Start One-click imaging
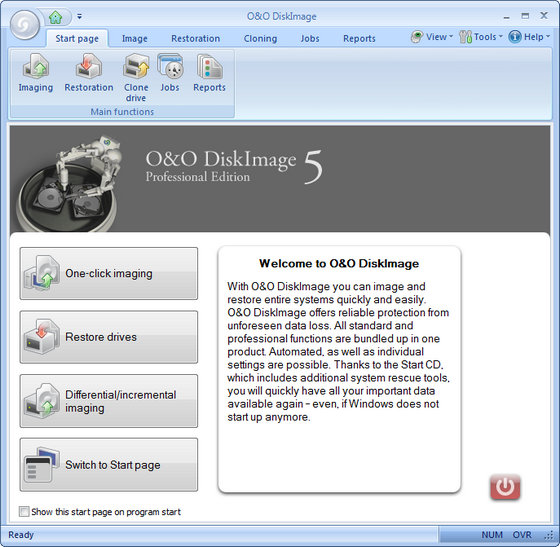Viewport: 560px width, 547px height. click(109, 274)
